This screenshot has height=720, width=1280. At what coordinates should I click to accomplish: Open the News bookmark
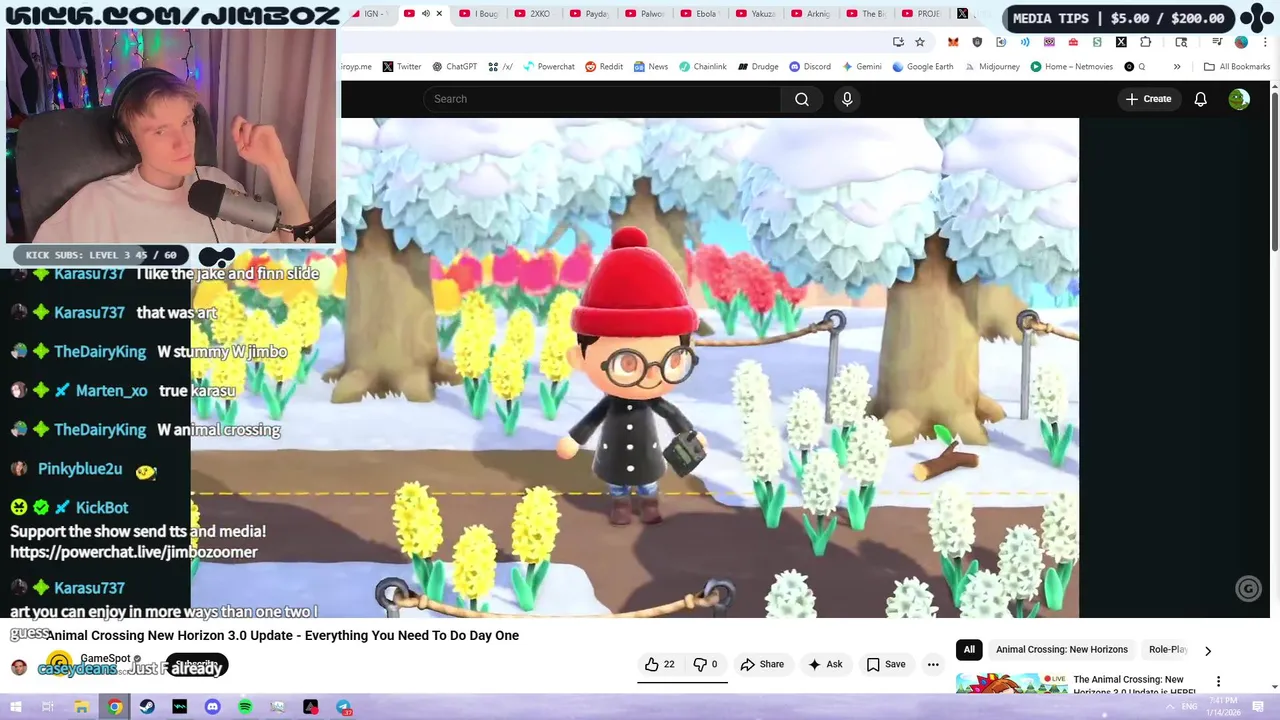pyautogui.click(x=650, y=67)
